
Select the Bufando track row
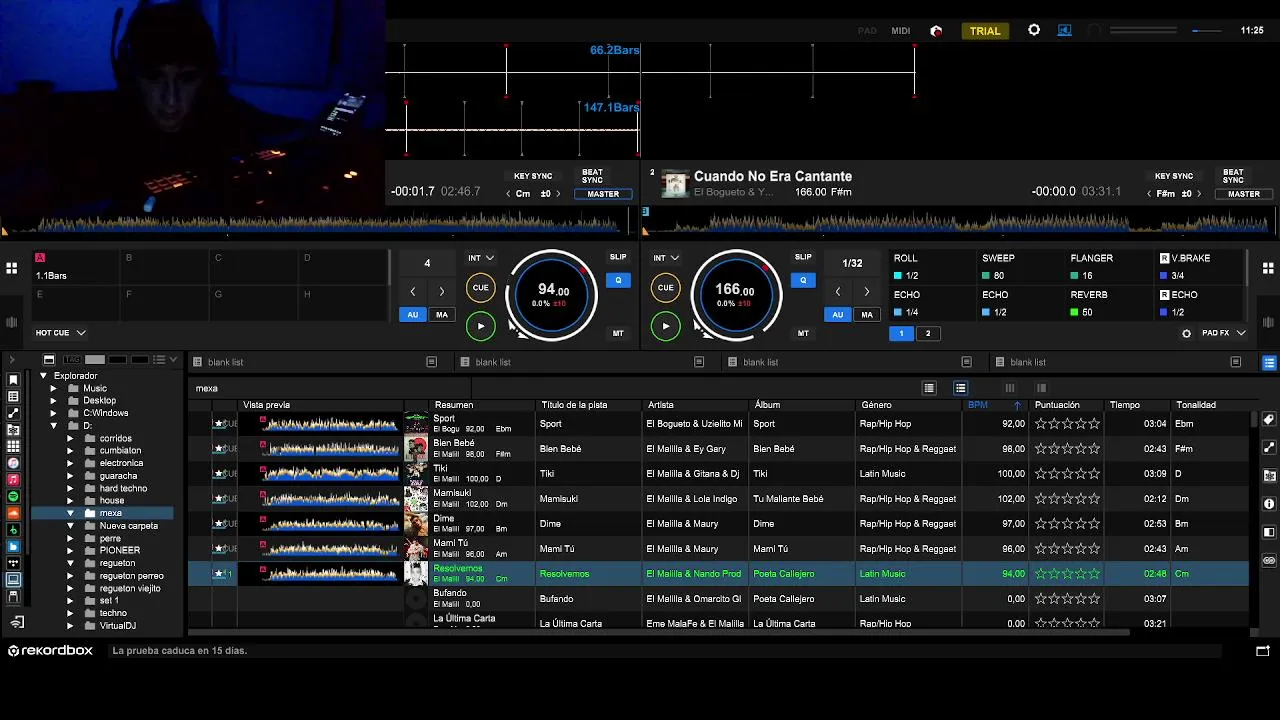click(718, 599)
